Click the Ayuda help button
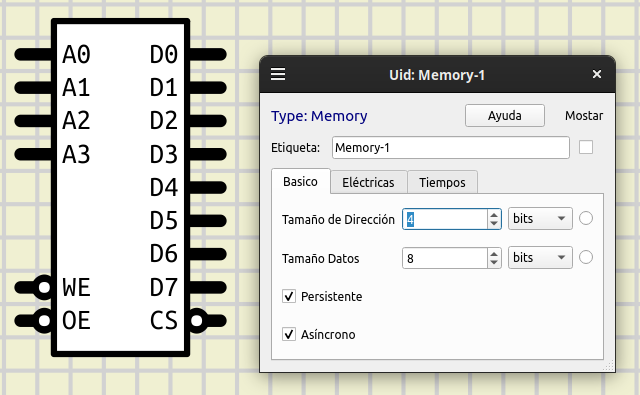 click(x=504, y=115)
